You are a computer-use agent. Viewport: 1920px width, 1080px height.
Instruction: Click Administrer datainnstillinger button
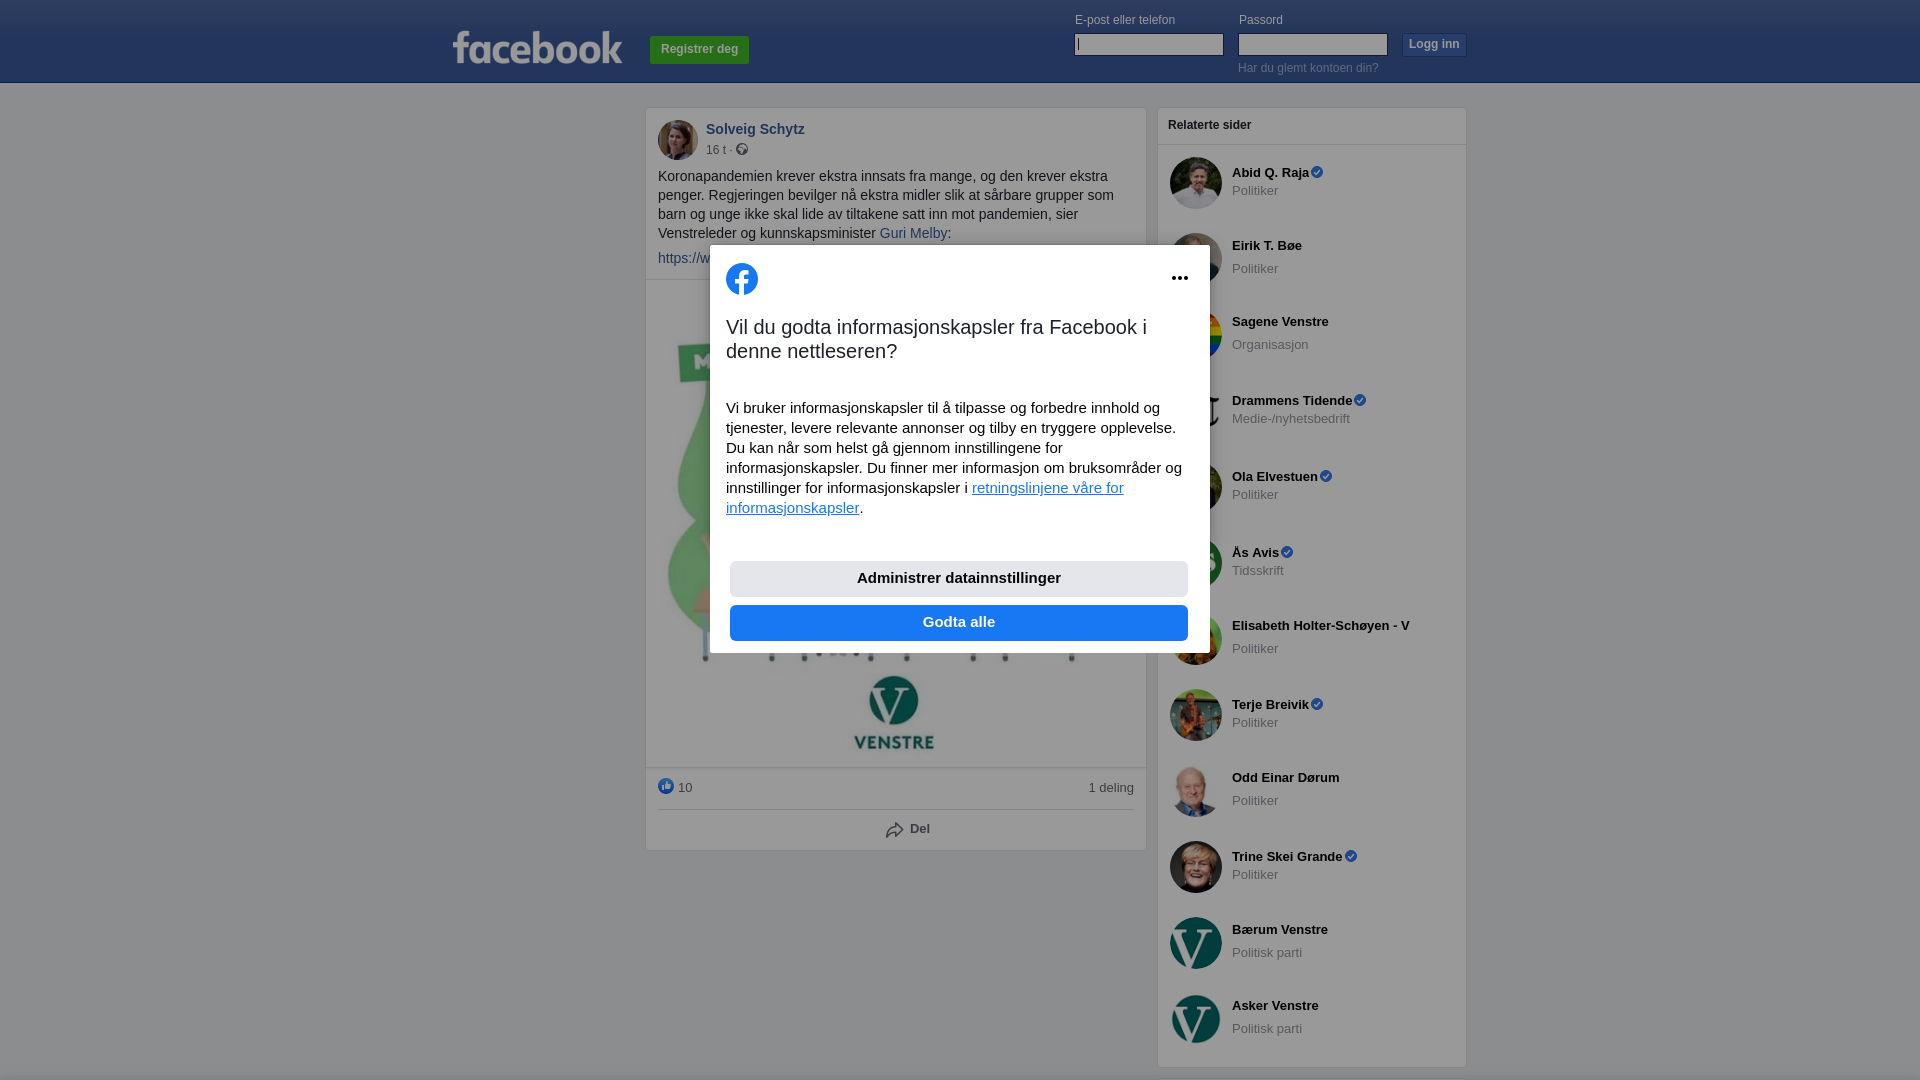959,579
